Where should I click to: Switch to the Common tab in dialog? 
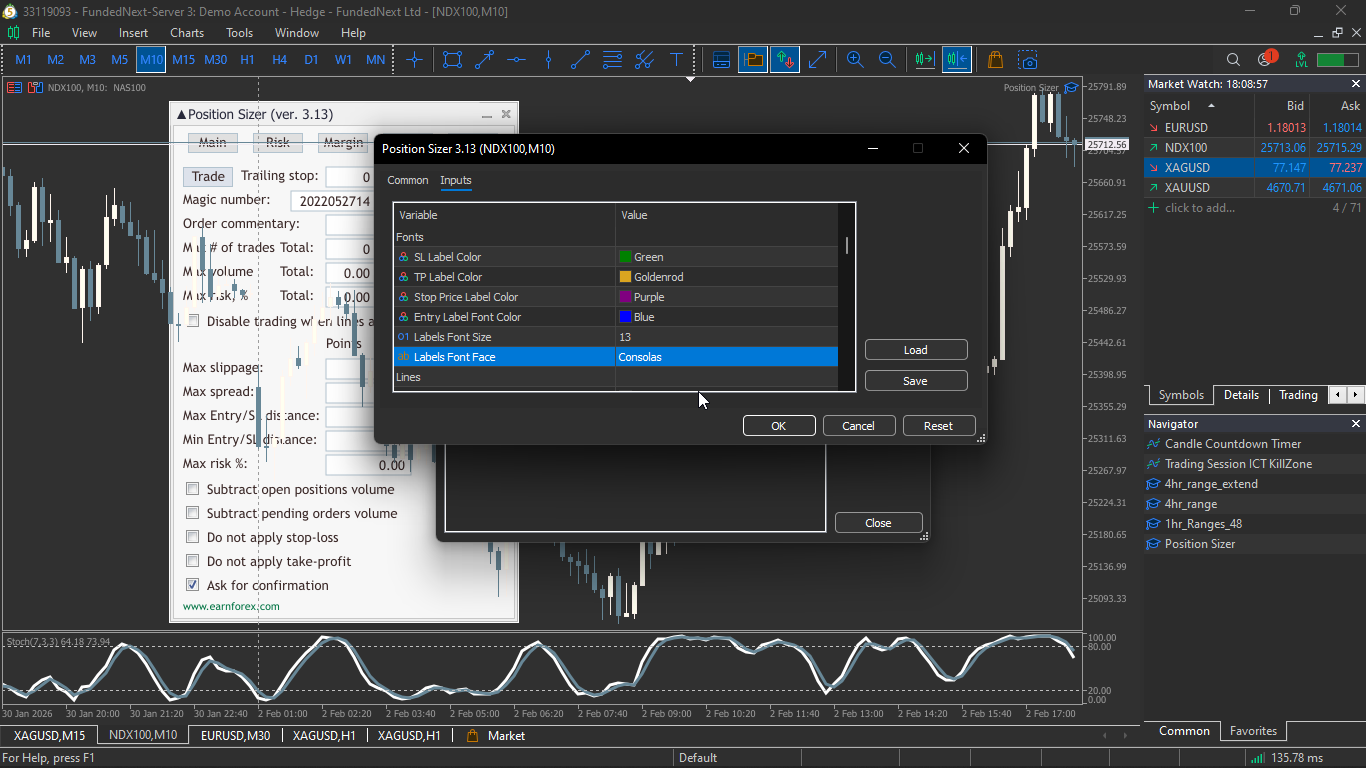(408, 180)
